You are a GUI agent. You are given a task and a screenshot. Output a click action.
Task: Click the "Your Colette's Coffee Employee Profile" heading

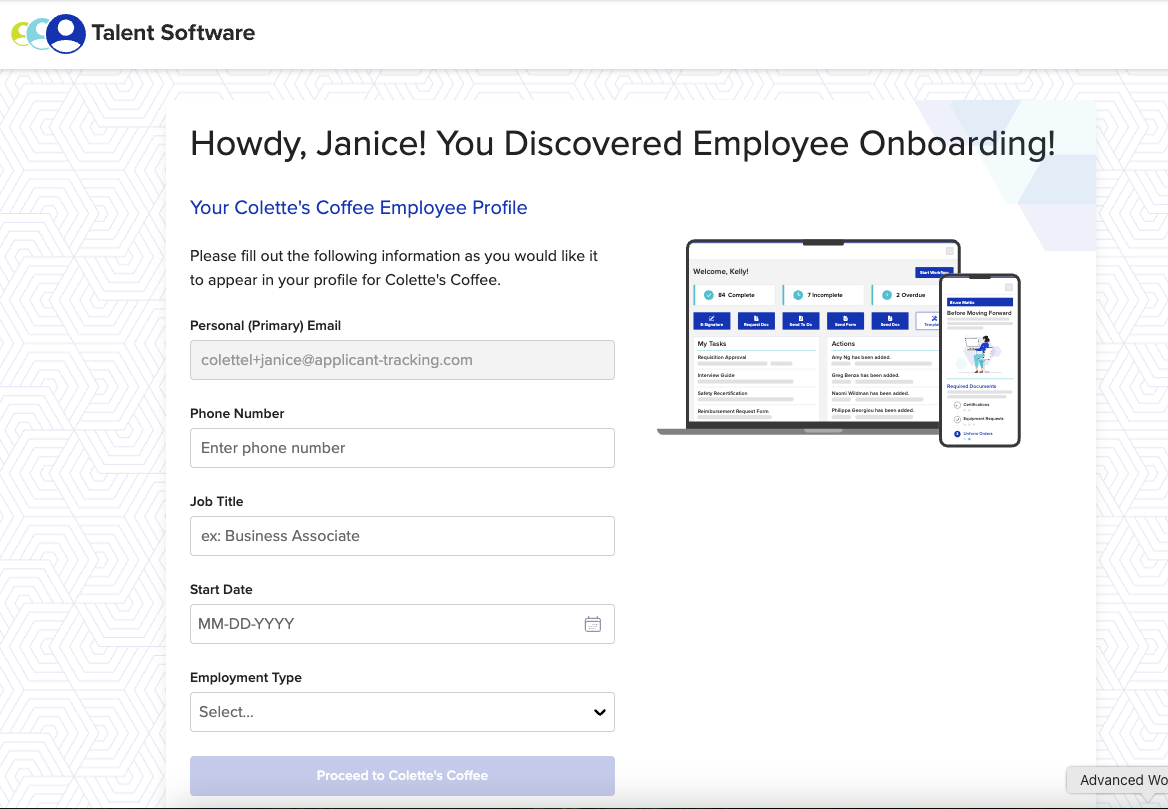coord(358,207)
